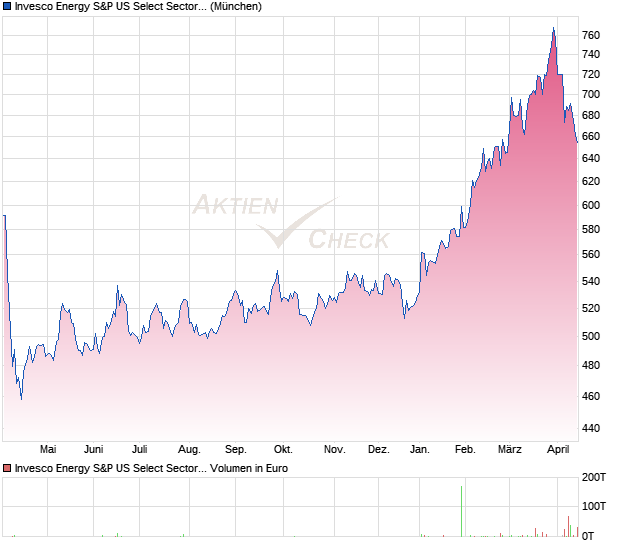Viewport: 620px width, 546px height.
Task: Click the red legend square beside Volumen title
Action: pos(7,469)
